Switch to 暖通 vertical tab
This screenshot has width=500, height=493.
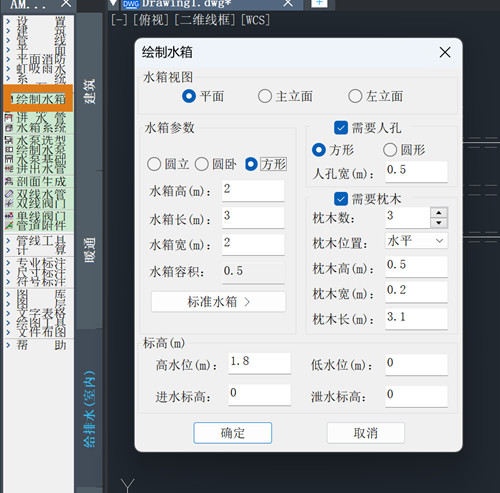89,250
